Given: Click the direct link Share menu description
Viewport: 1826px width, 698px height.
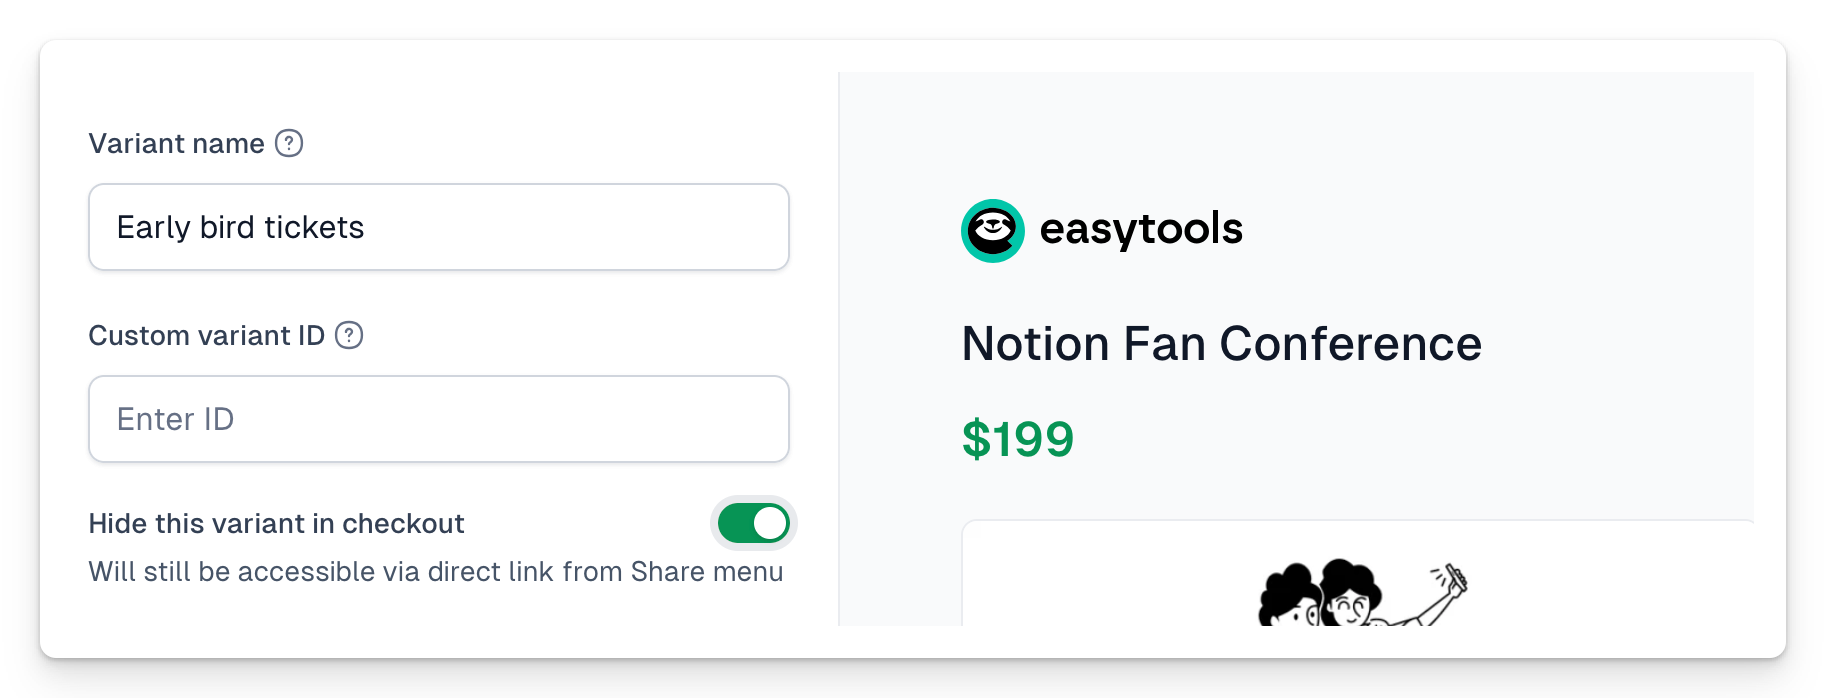Looking at the screenshot, I should [436, 572].
